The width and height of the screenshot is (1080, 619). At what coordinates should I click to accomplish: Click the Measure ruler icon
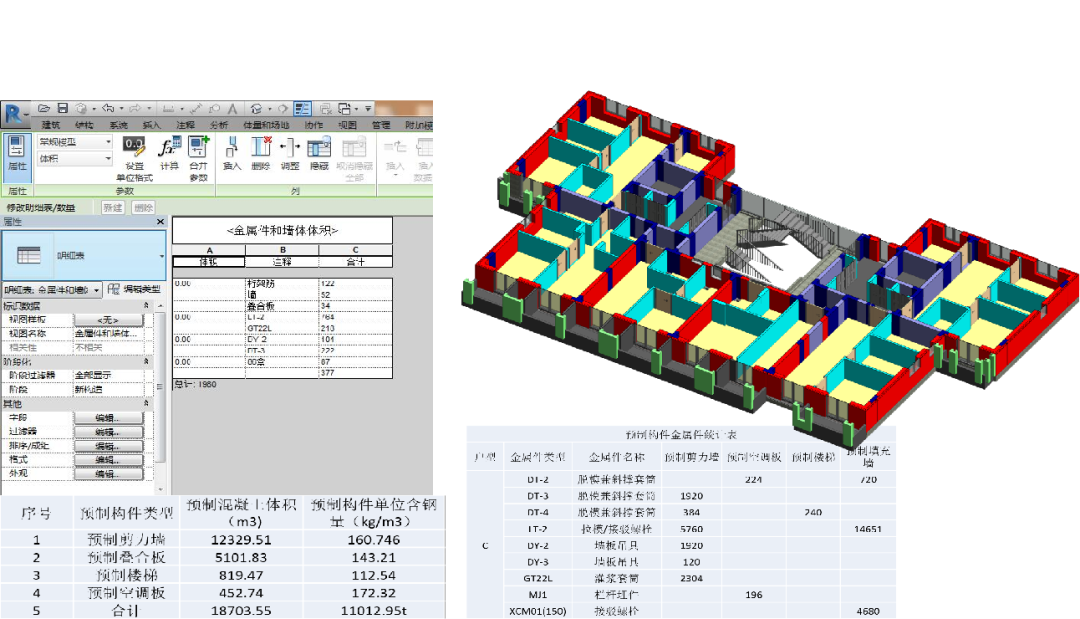(x=168, y=109)
